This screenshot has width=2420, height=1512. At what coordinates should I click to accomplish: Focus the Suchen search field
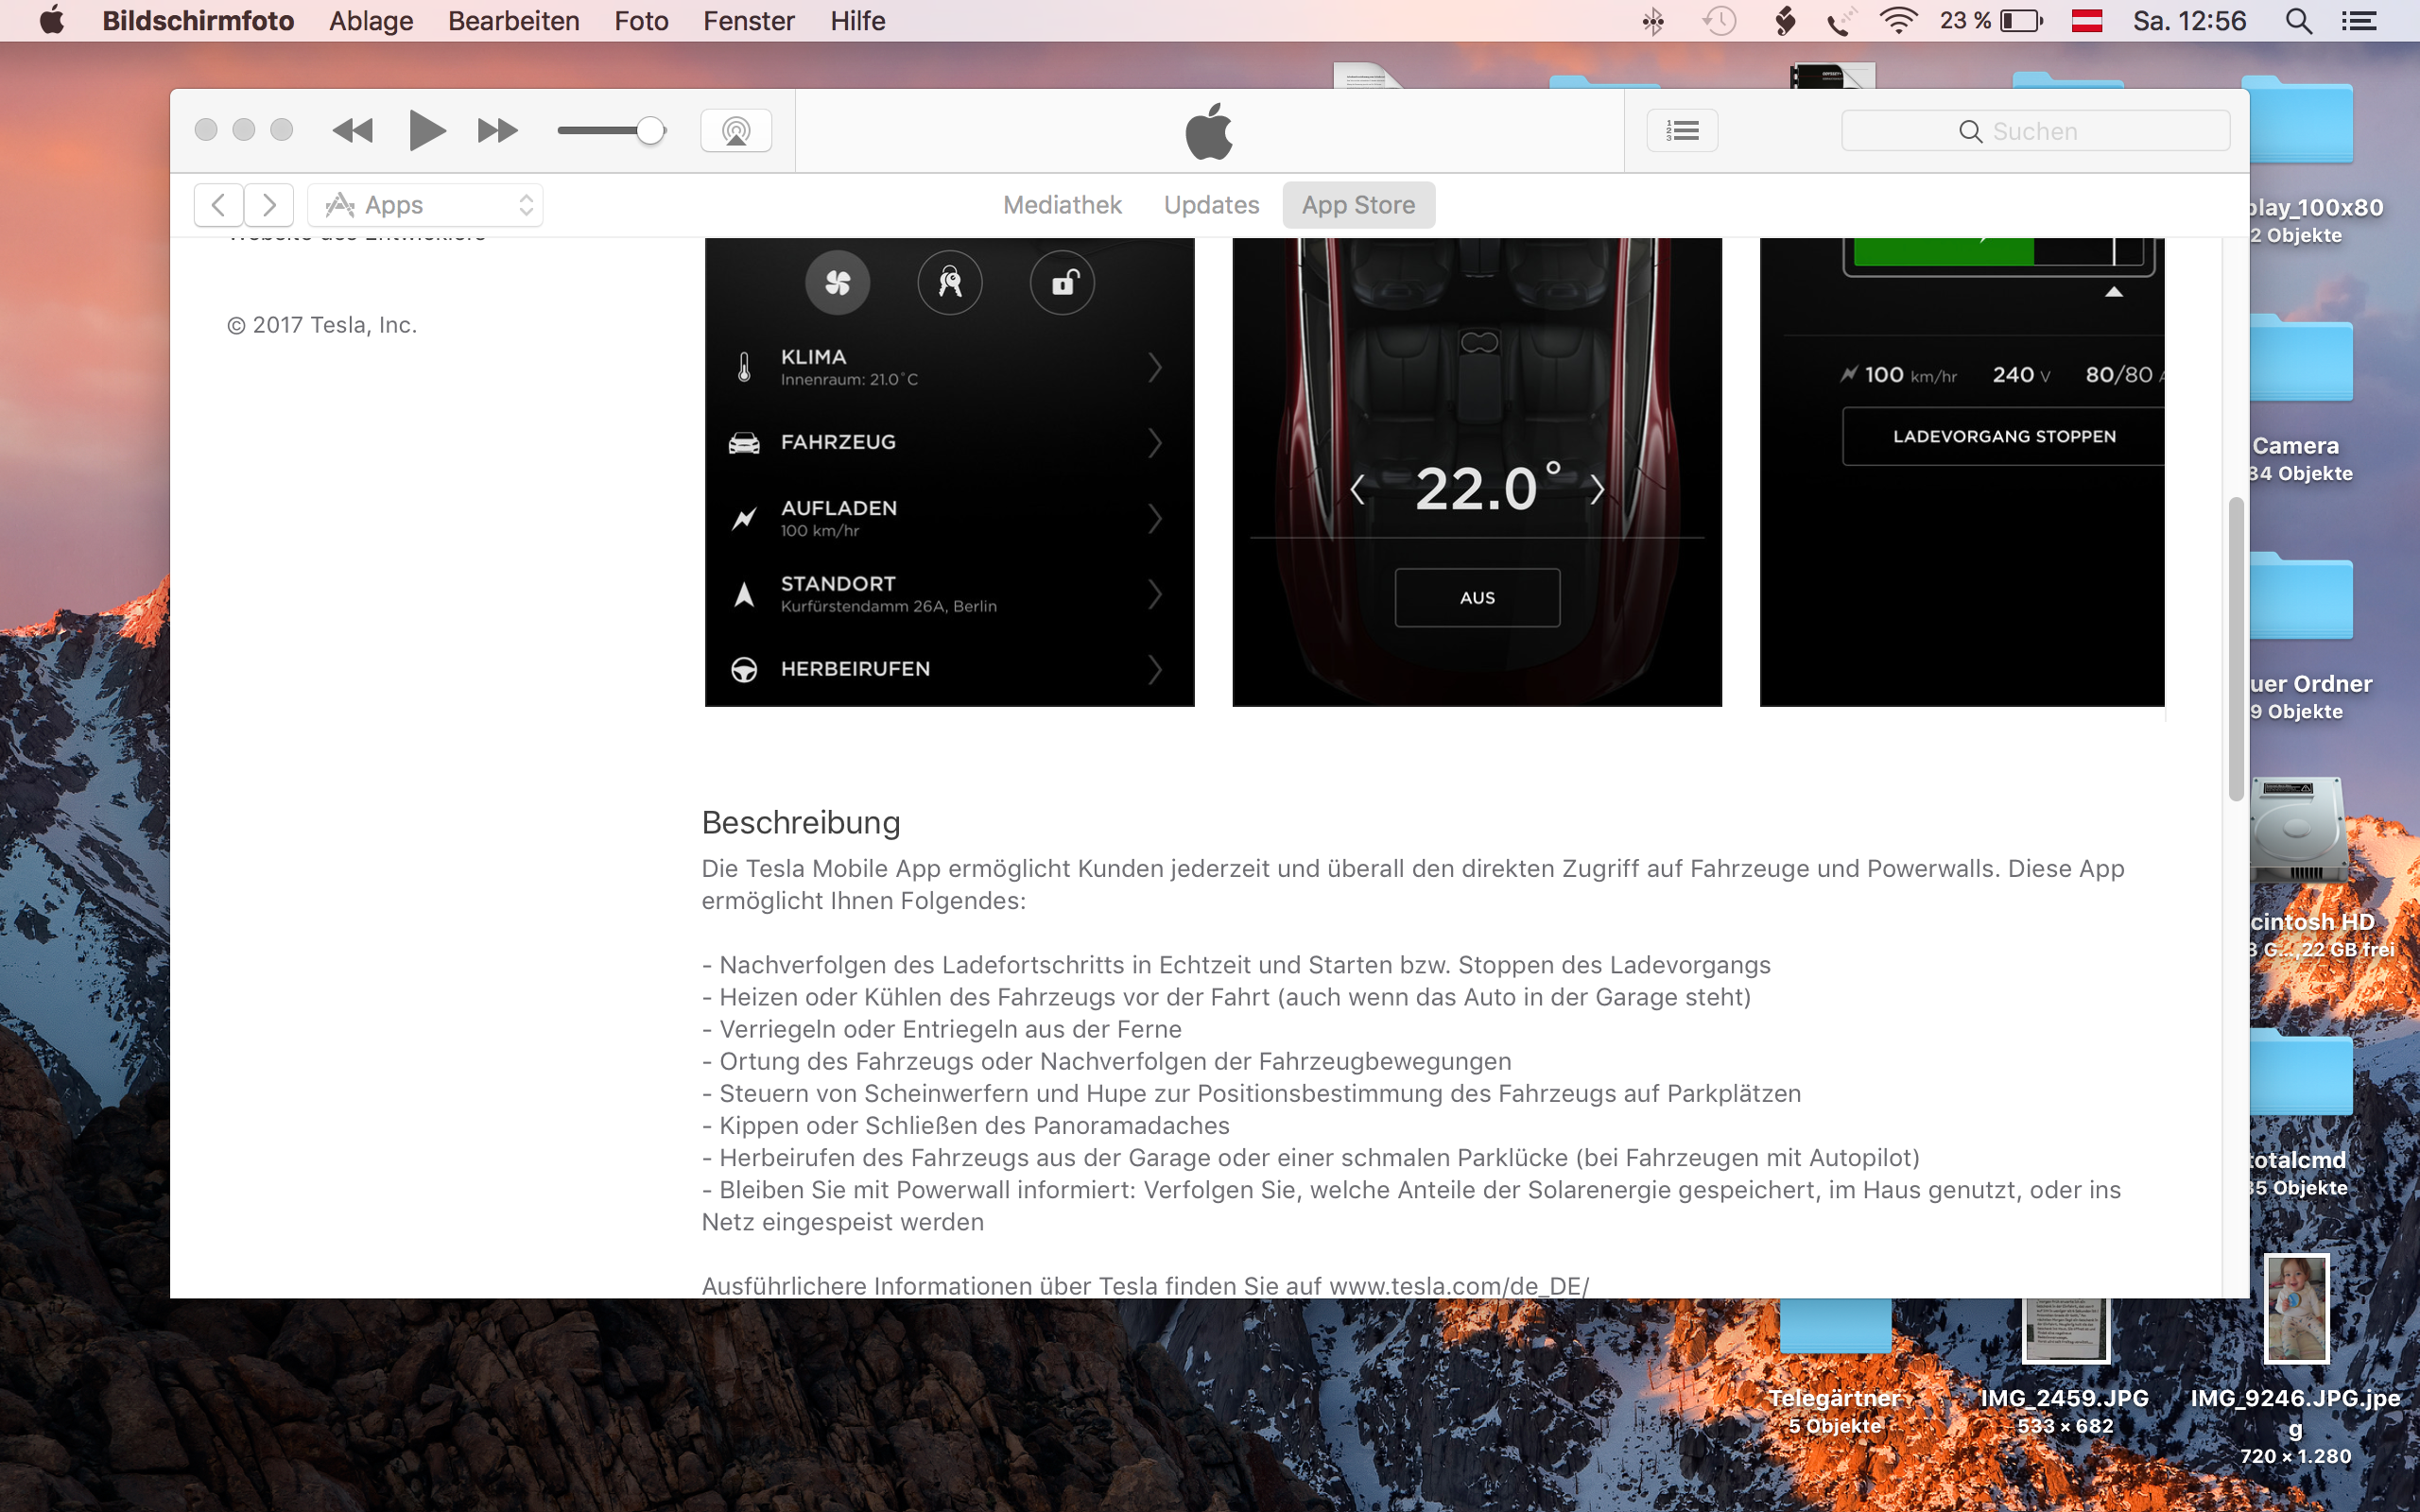point(2035,131)
